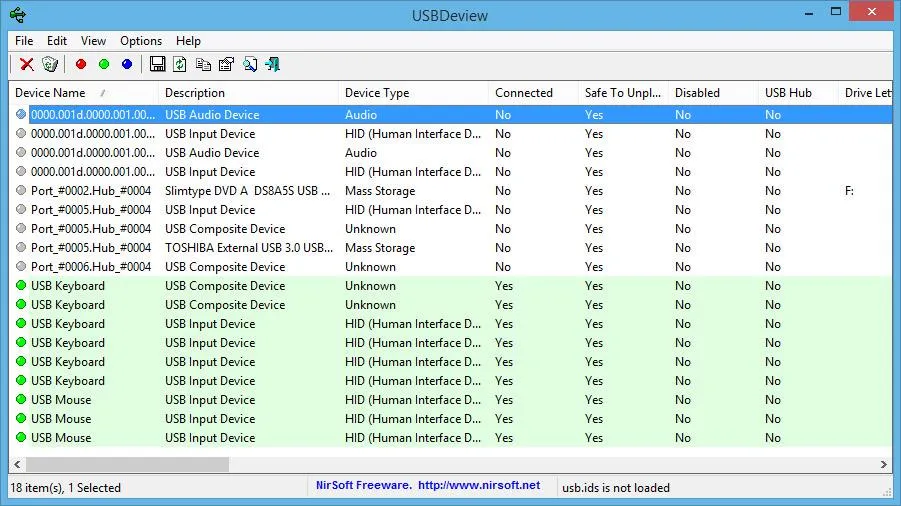Viewport: 901px width, 506px height.
Task: Click the gray status dot of Port_#0006.Hub_#0004 row
Action: click(x=21, y=266)
